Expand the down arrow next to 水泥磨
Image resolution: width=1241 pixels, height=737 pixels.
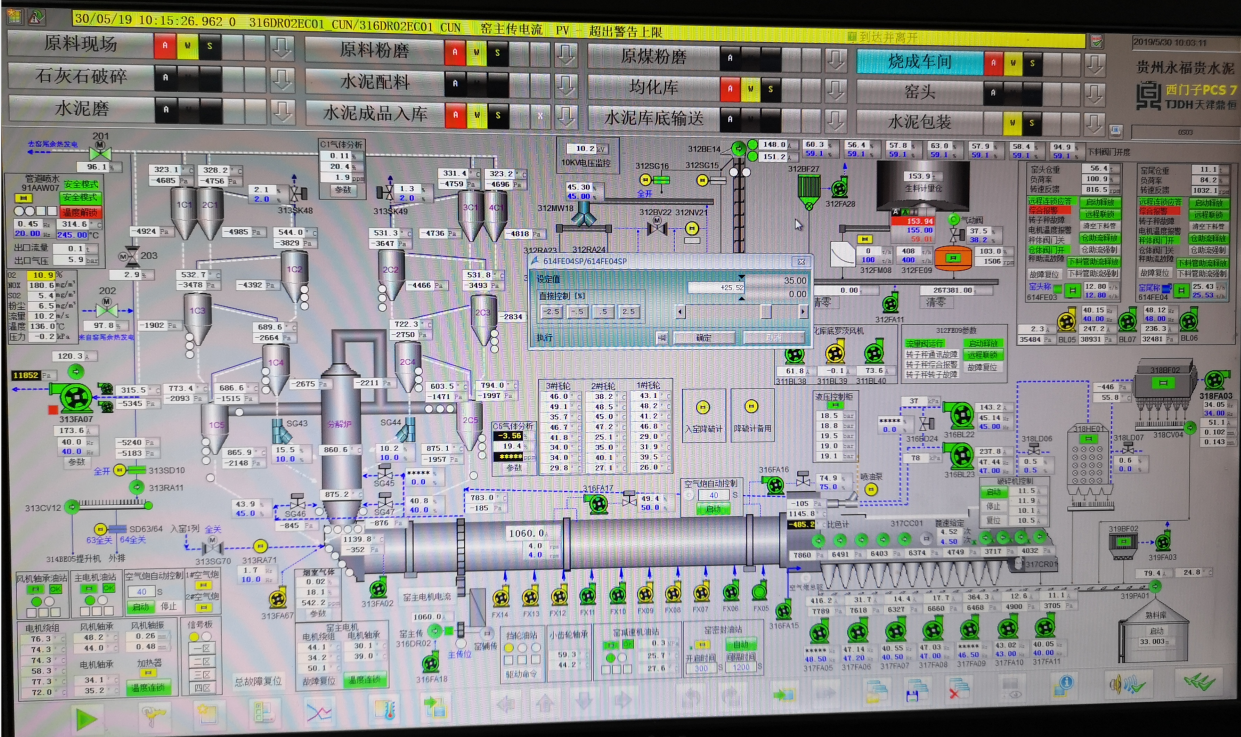coord(282,109)
